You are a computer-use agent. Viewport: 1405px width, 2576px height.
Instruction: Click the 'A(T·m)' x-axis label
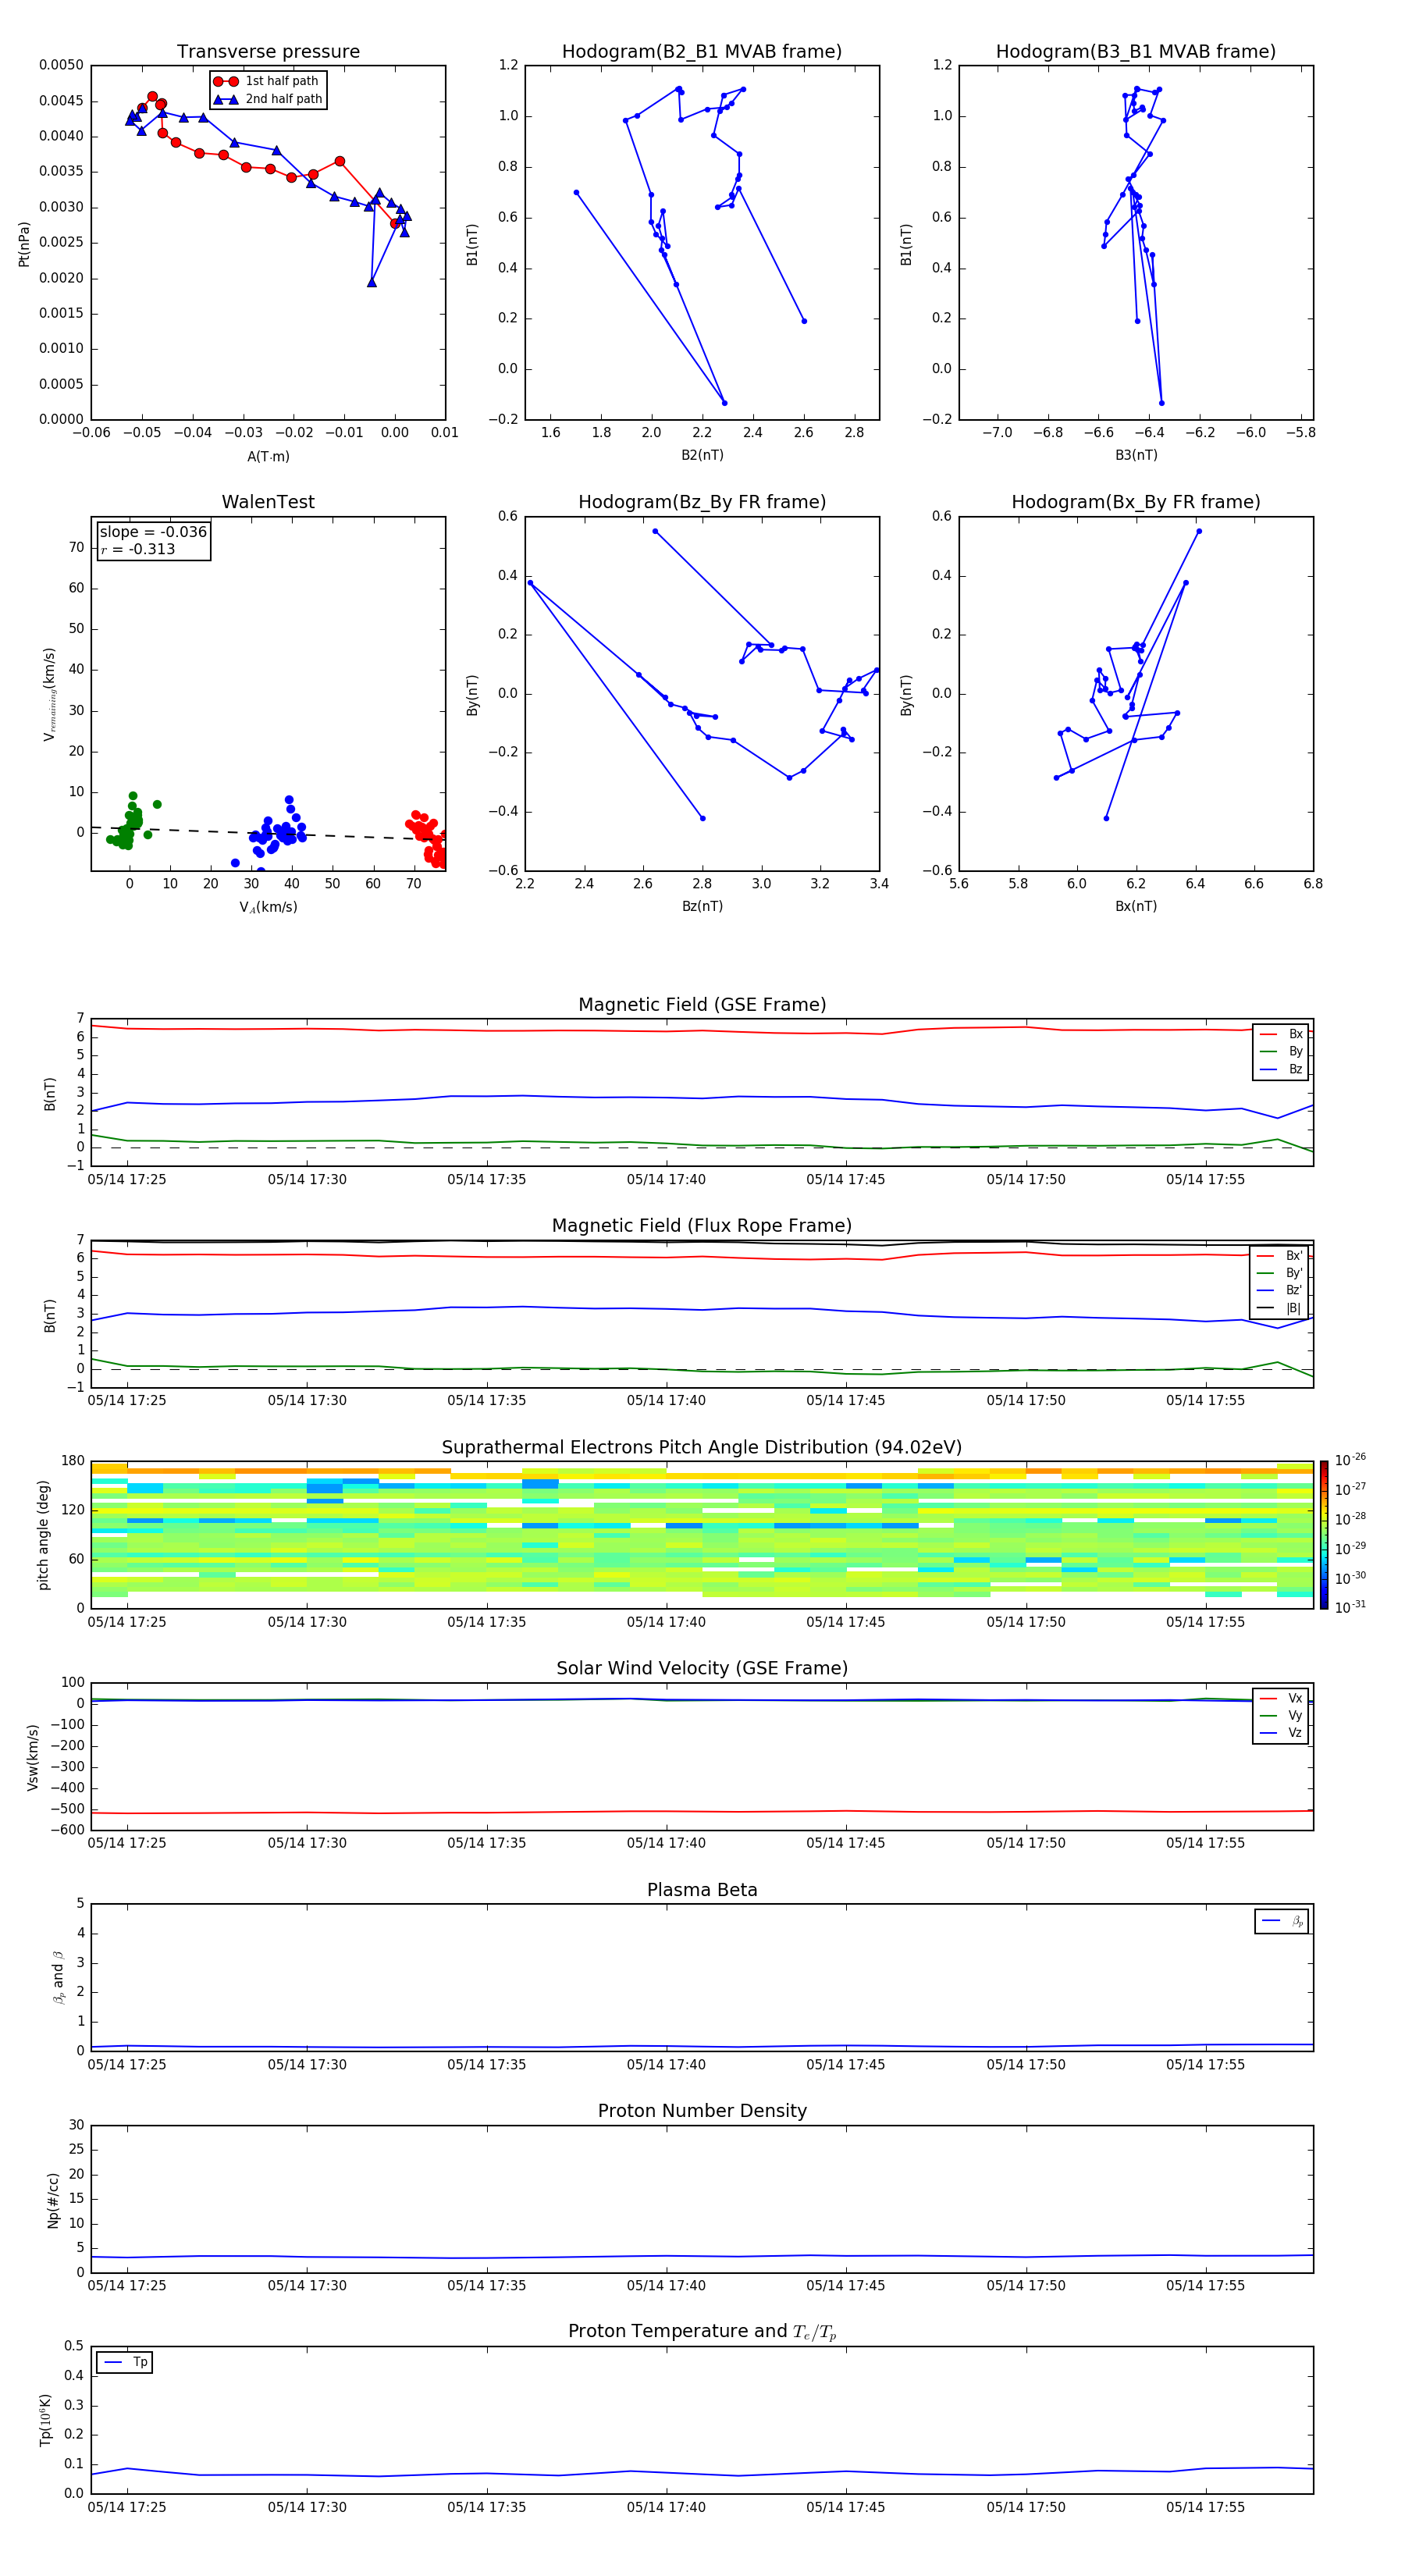268,457
